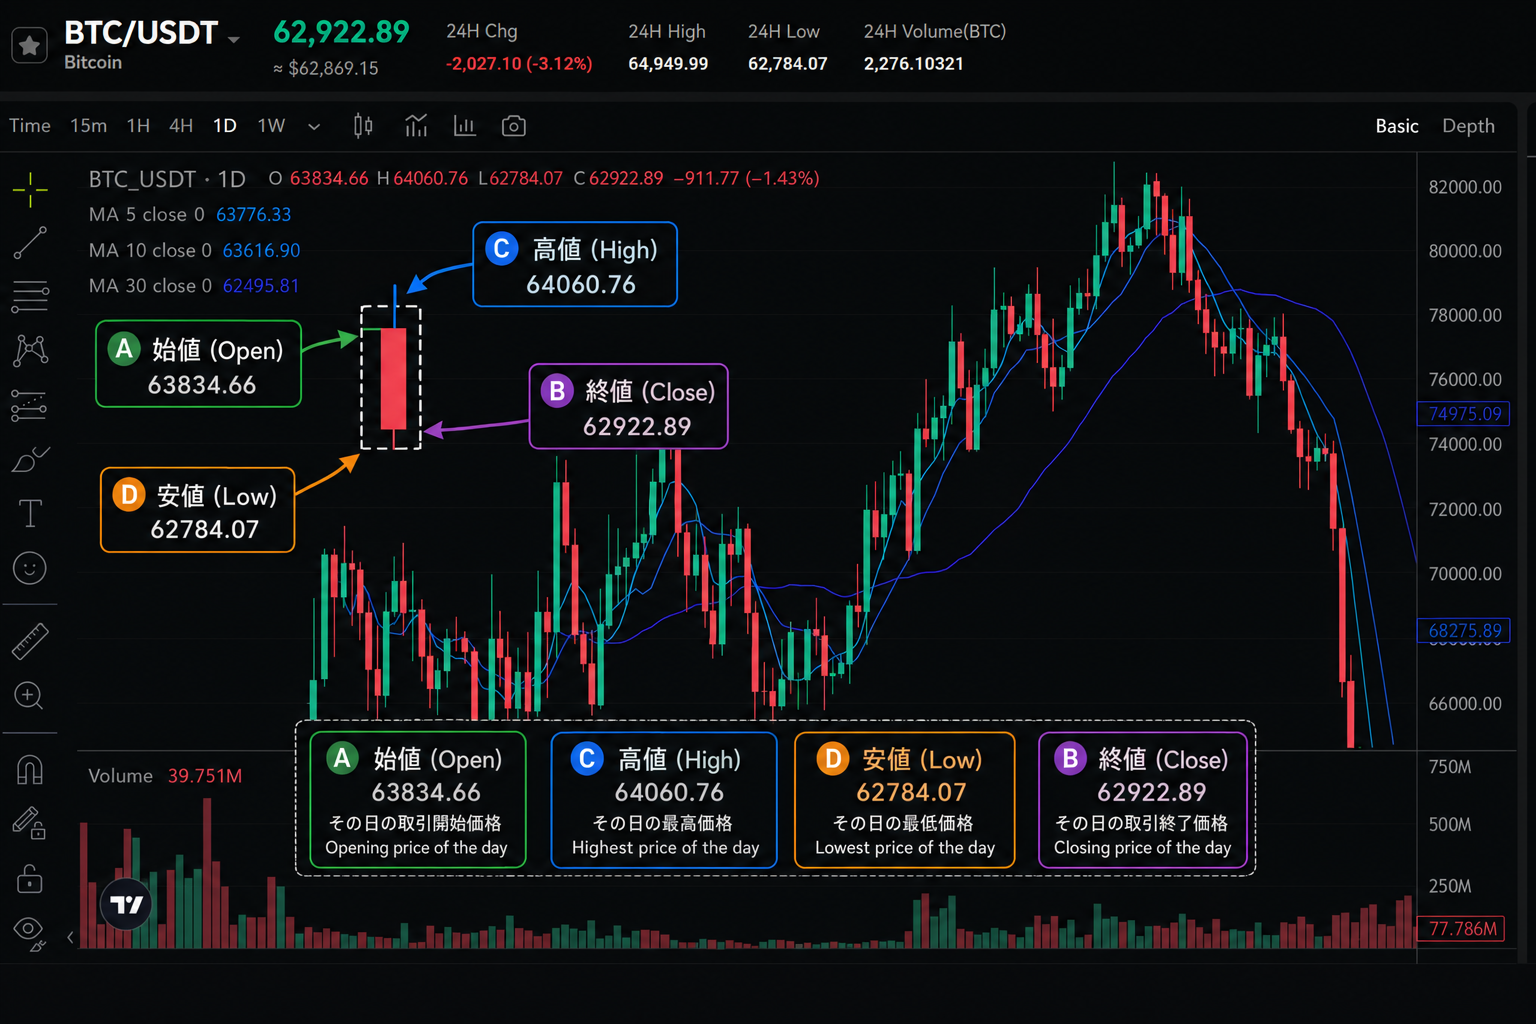Click the zoom in magnifier tool

[x=29, y=696]
